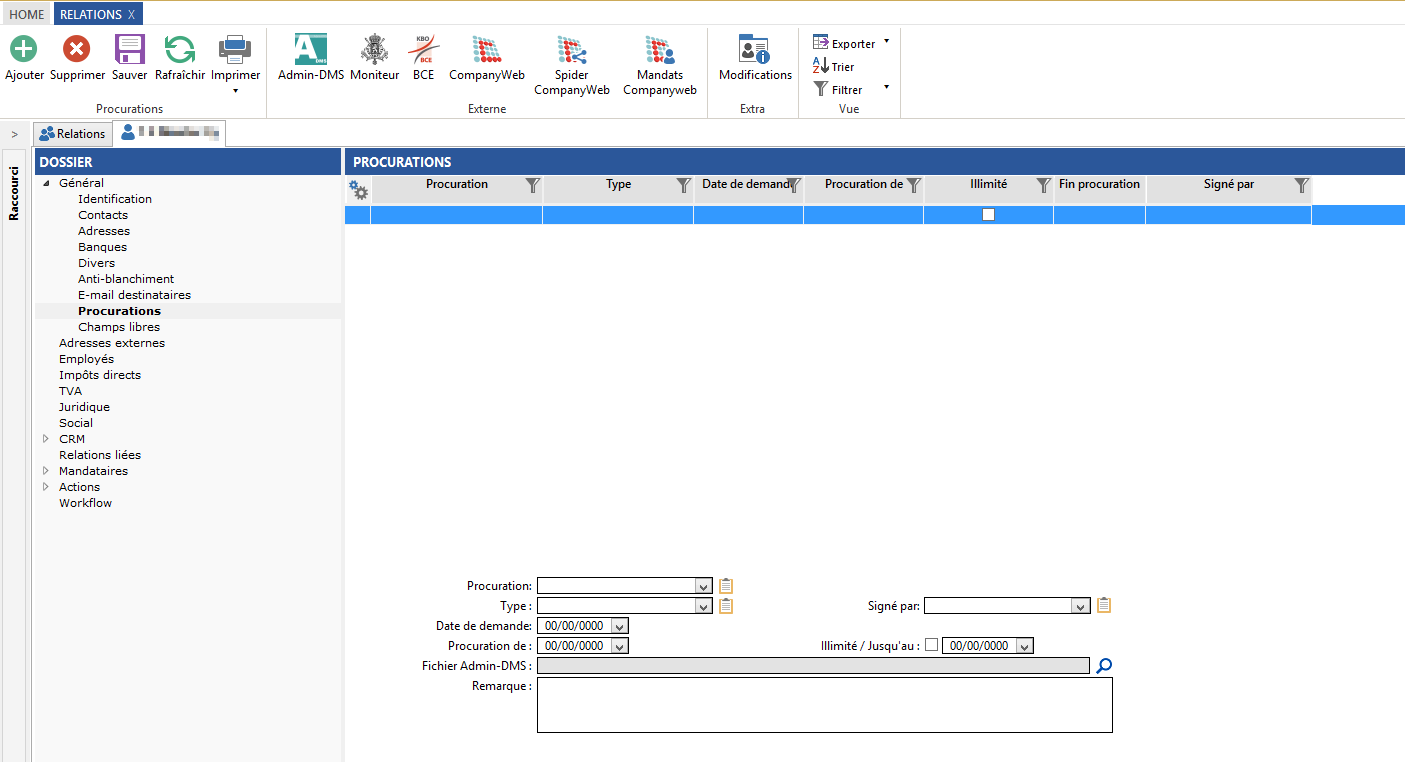Filter the Type column
The image size is (1405, 762).
pos(683,185)
